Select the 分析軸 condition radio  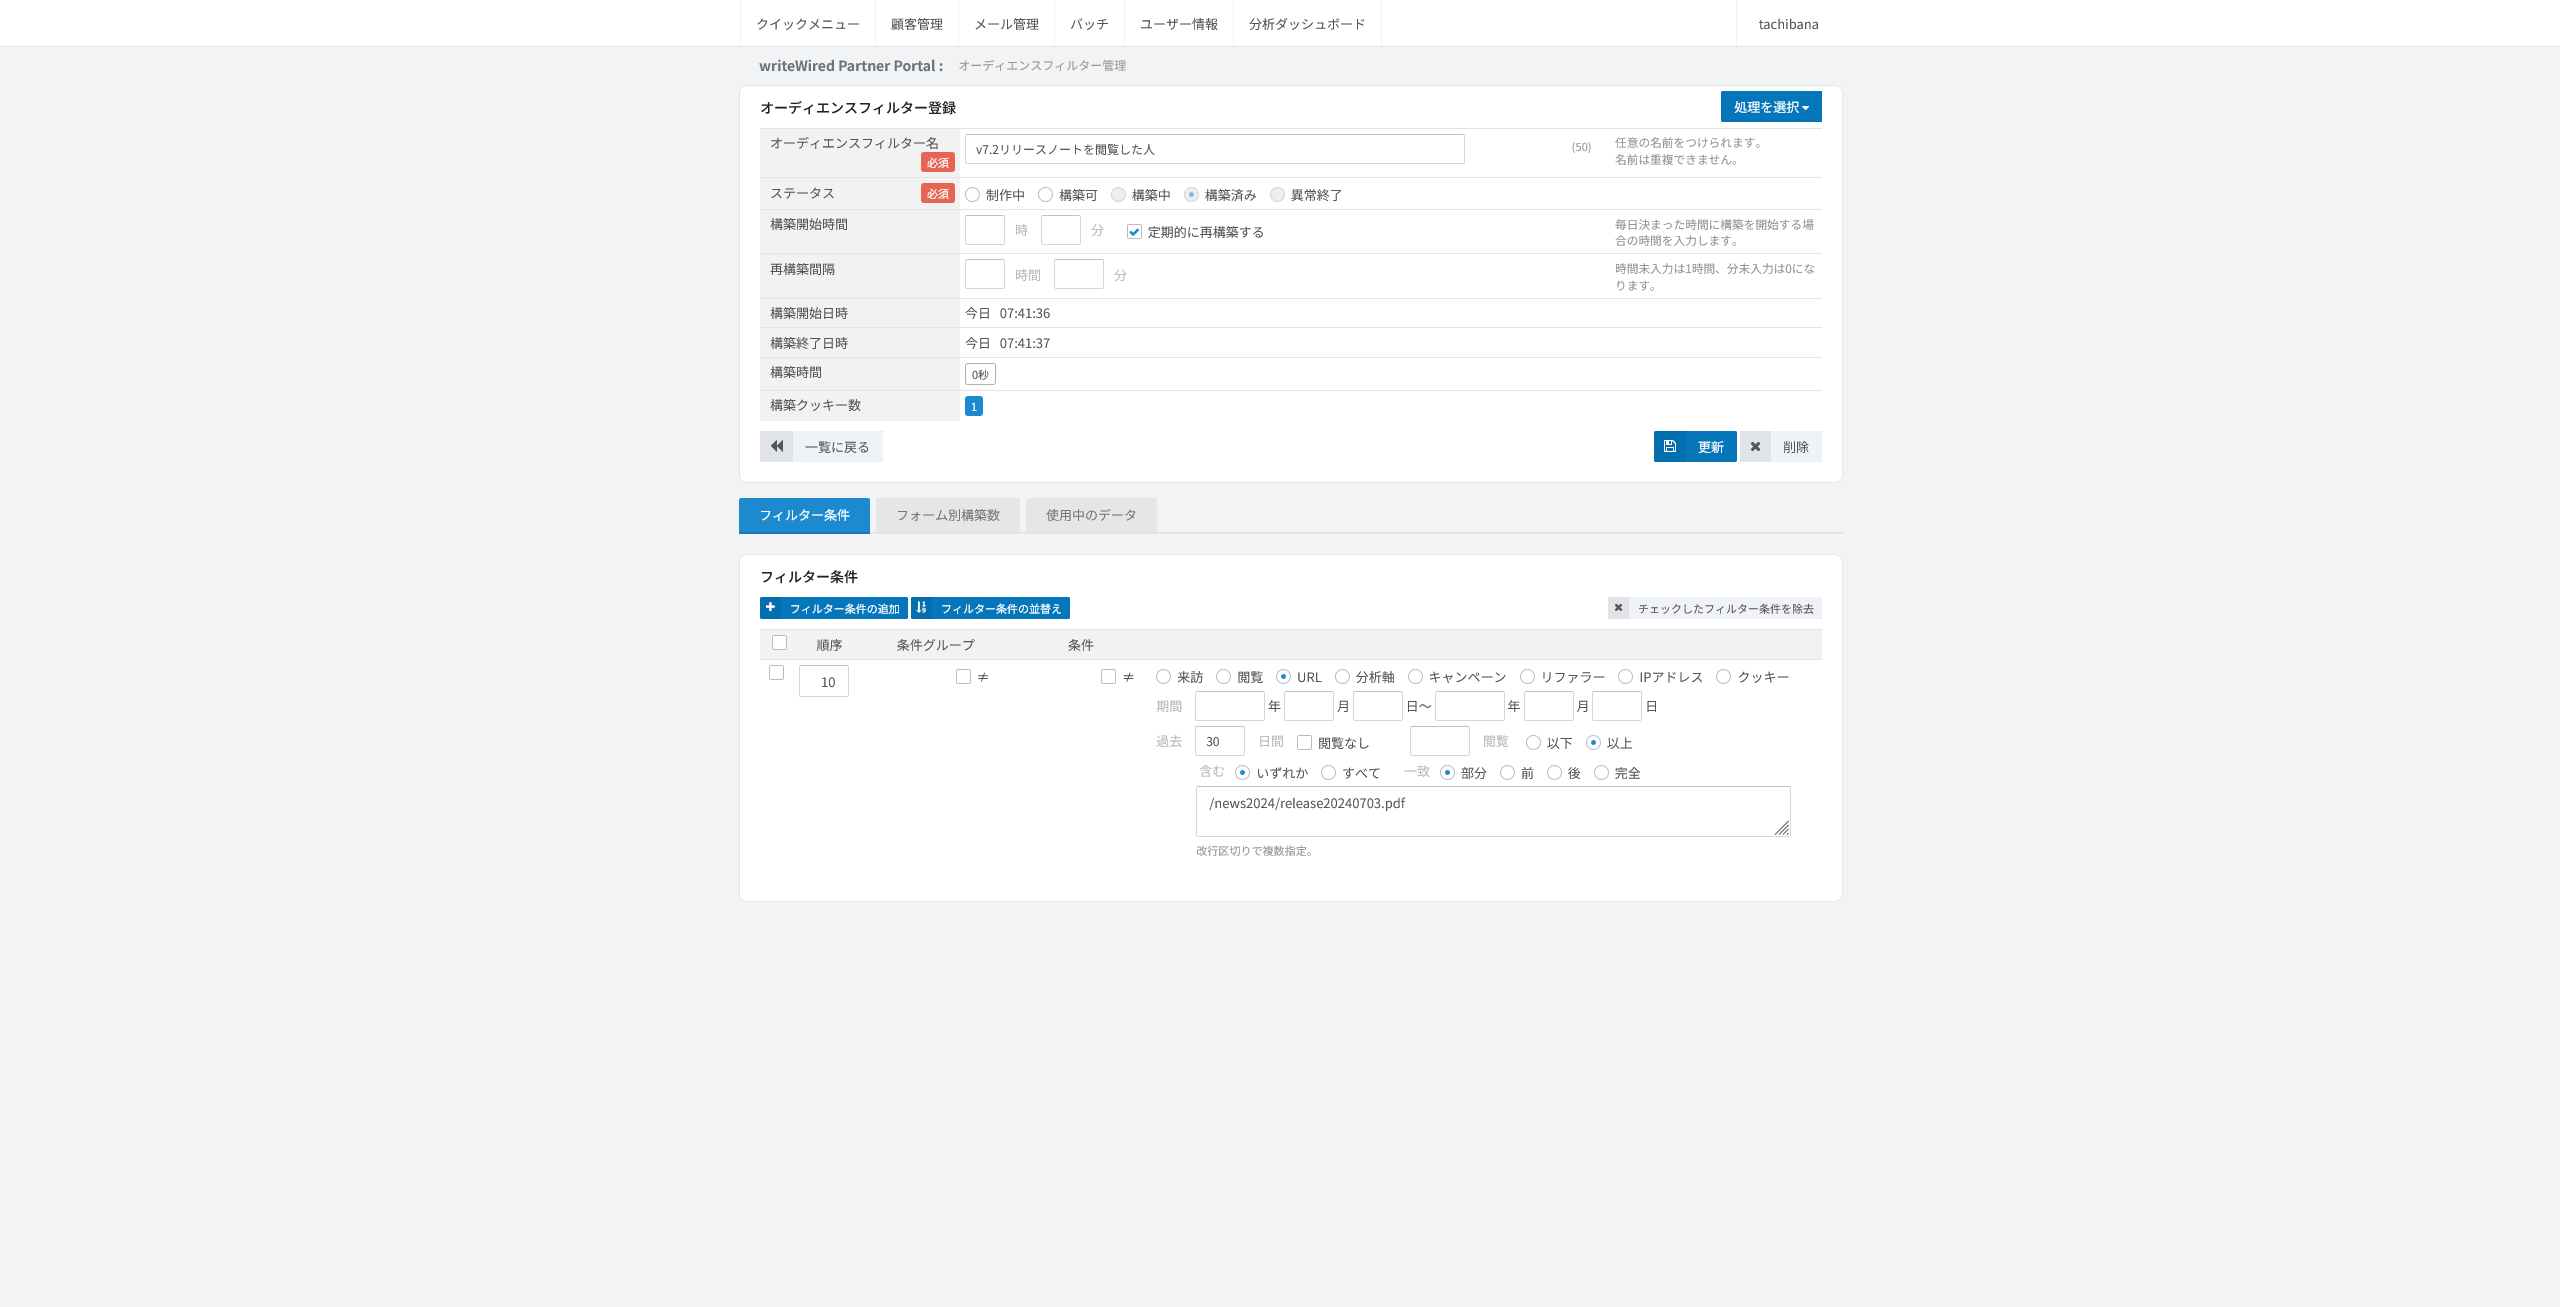tap(1342, 677)
